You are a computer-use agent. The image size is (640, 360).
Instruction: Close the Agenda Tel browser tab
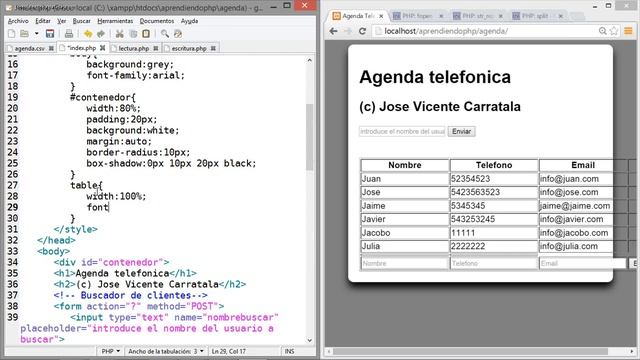pyautogui.click(x=381, y=16)
